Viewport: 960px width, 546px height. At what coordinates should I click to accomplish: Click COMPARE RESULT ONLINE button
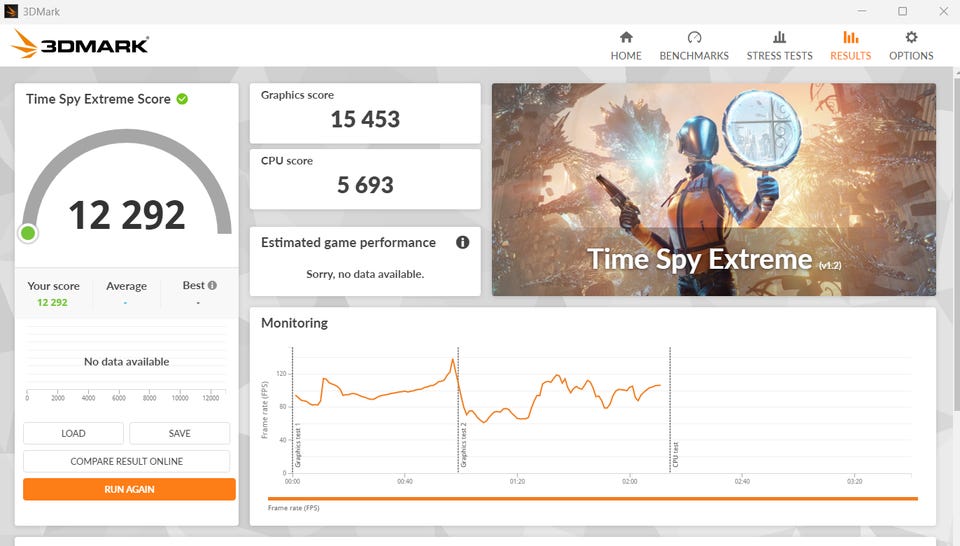coord(127,461)
